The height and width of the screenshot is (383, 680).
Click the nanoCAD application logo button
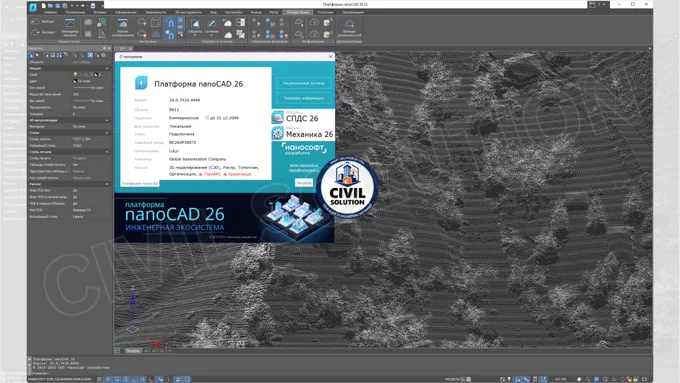point(33,6)
